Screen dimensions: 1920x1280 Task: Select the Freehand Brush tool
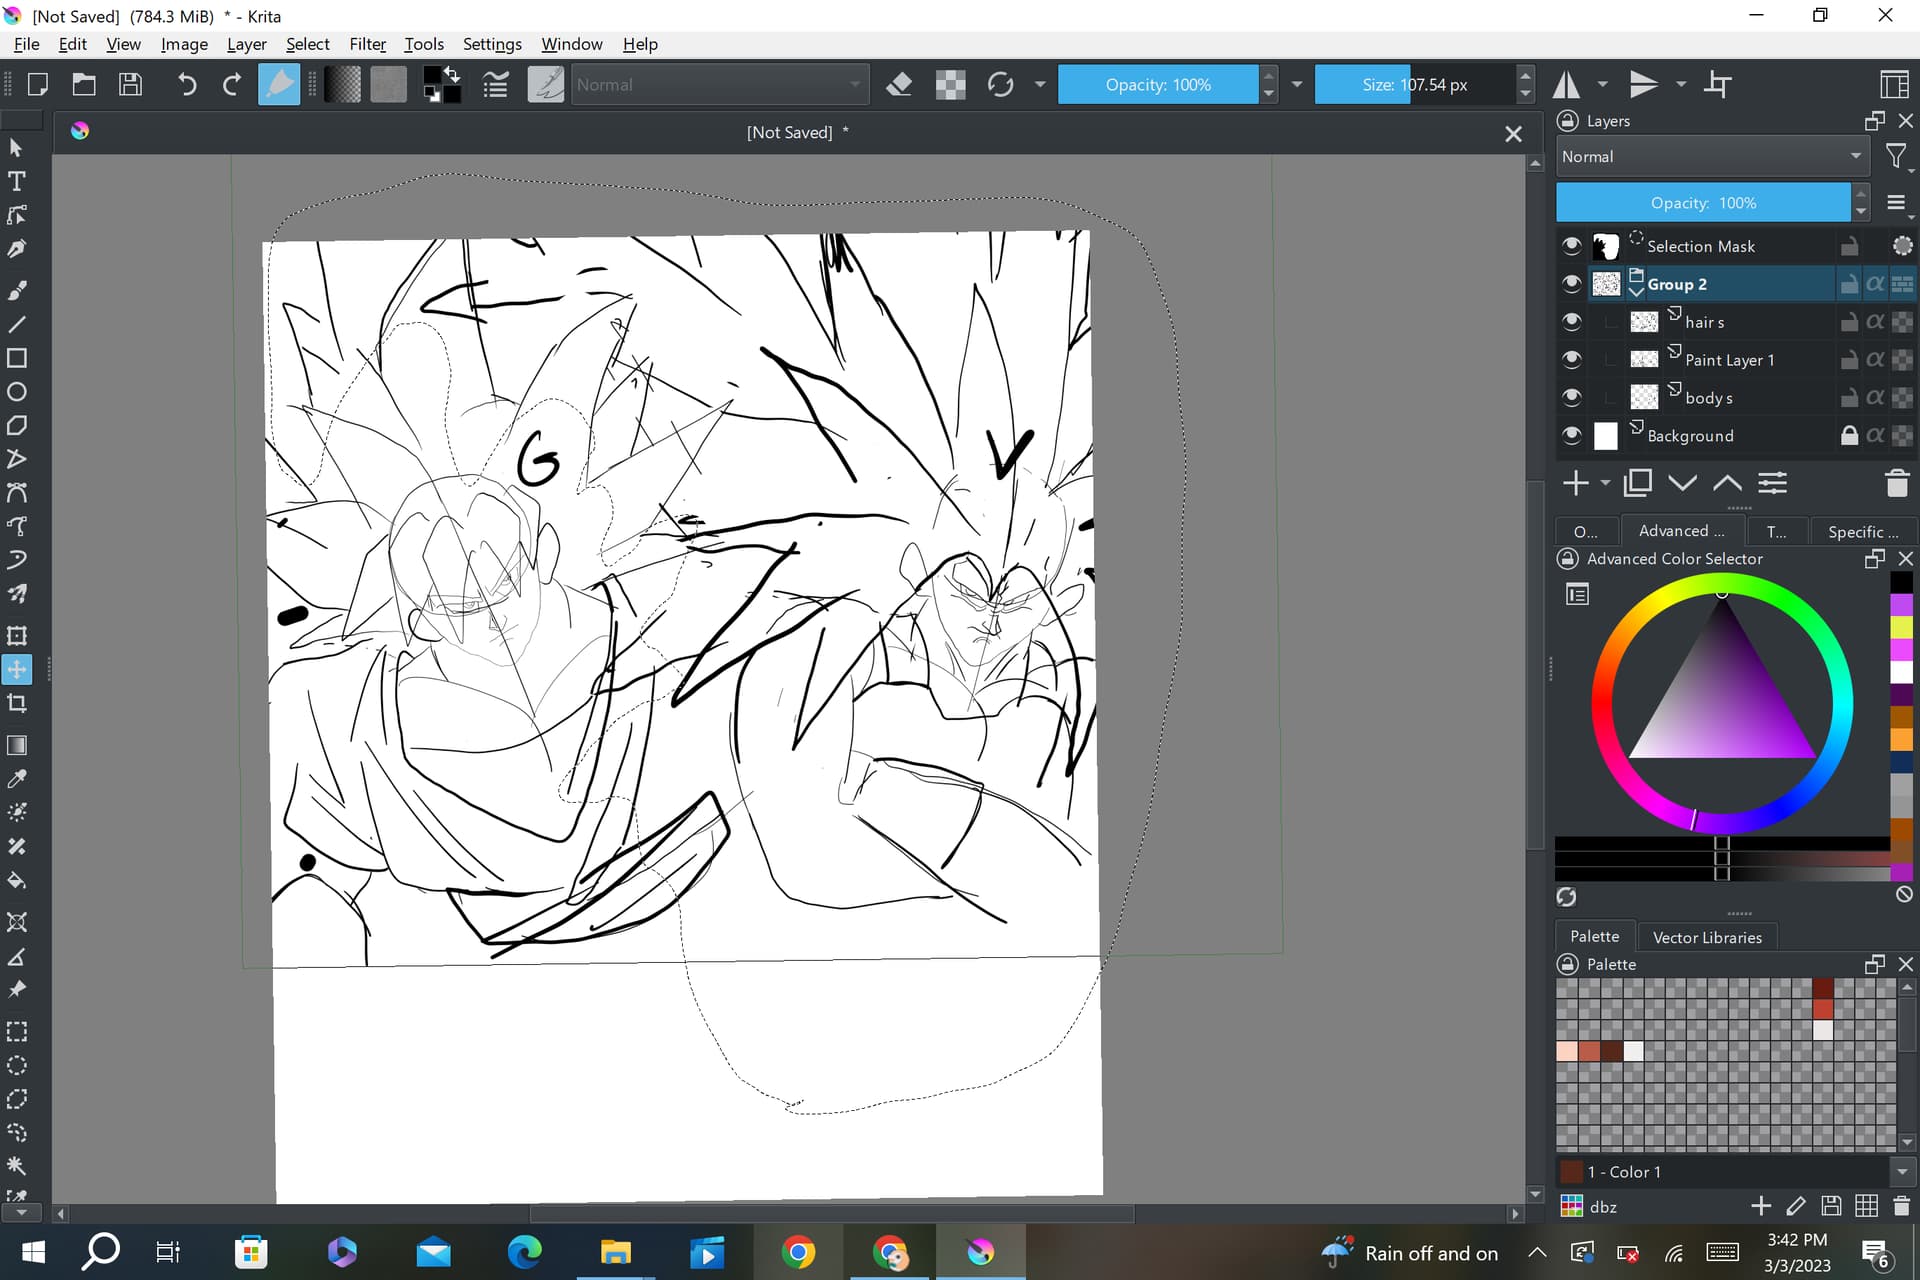pos(17,290)
